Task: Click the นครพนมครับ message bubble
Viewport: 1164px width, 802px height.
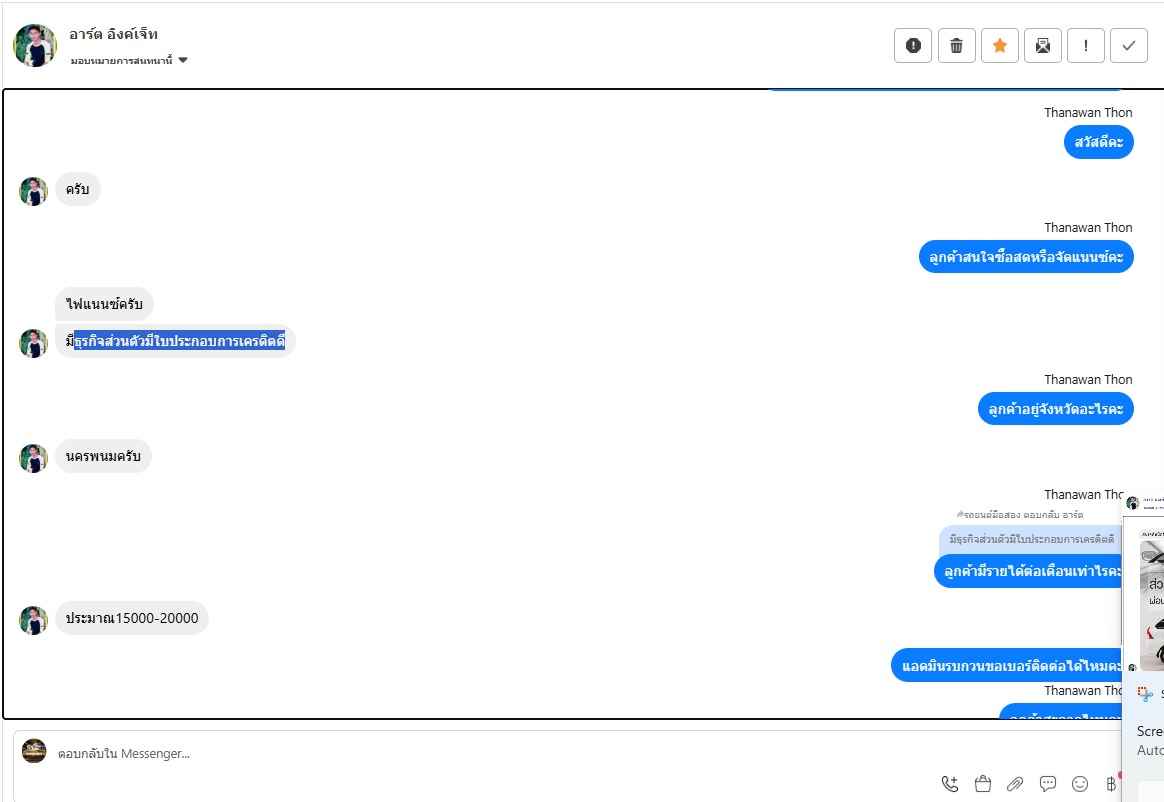Action: click(x=103, y=457)
